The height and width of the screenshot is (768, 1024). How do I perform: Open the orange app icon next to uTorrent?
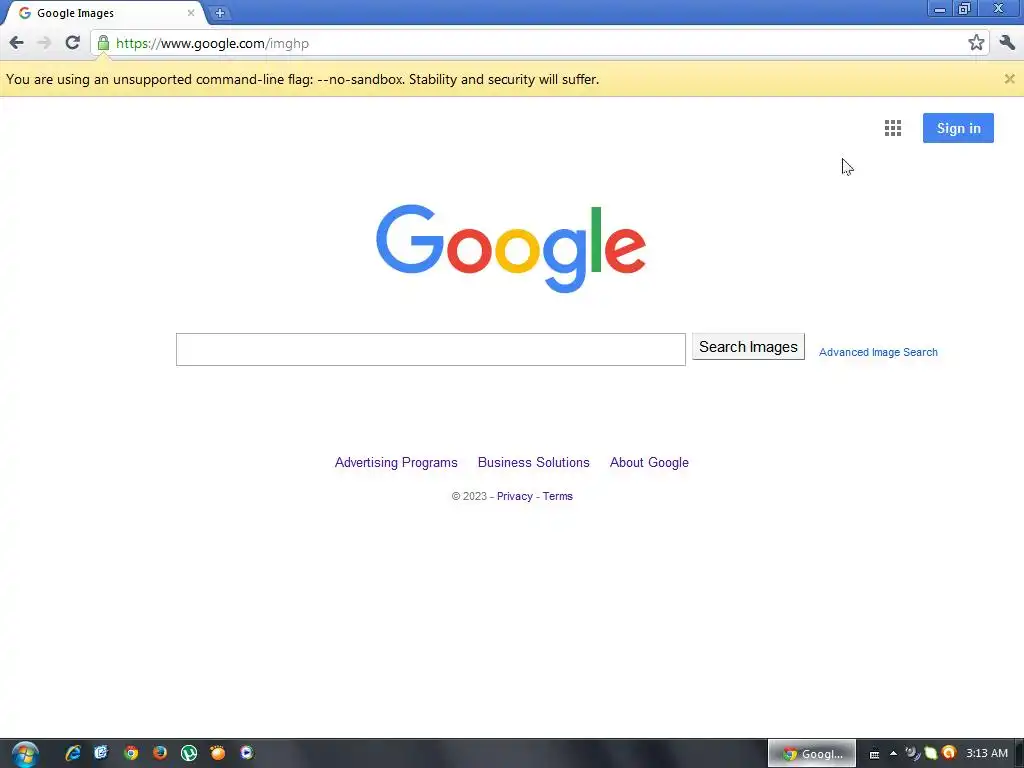tap(217, 753)
